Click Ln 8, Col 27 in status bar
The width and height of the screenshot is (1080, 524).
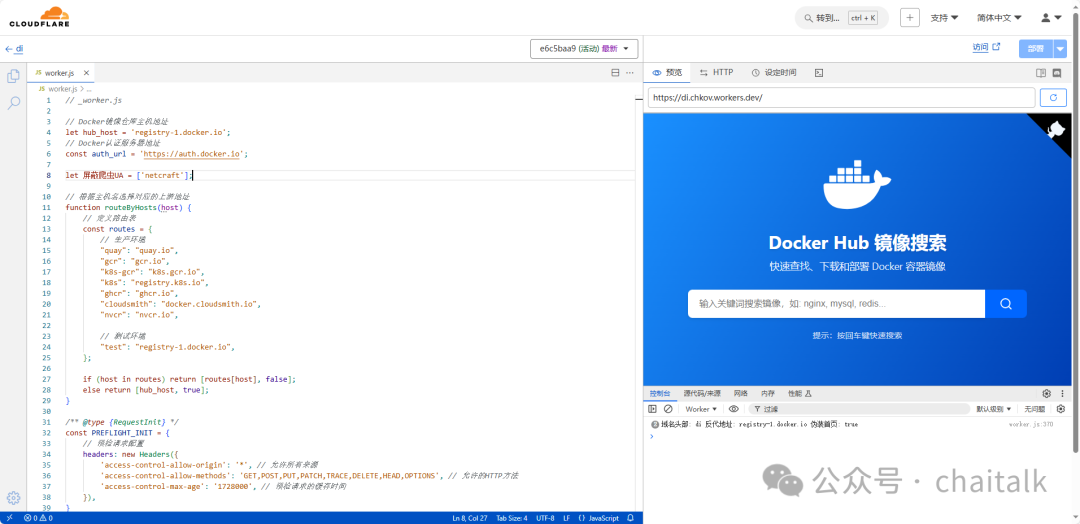(x=469, y=518)
